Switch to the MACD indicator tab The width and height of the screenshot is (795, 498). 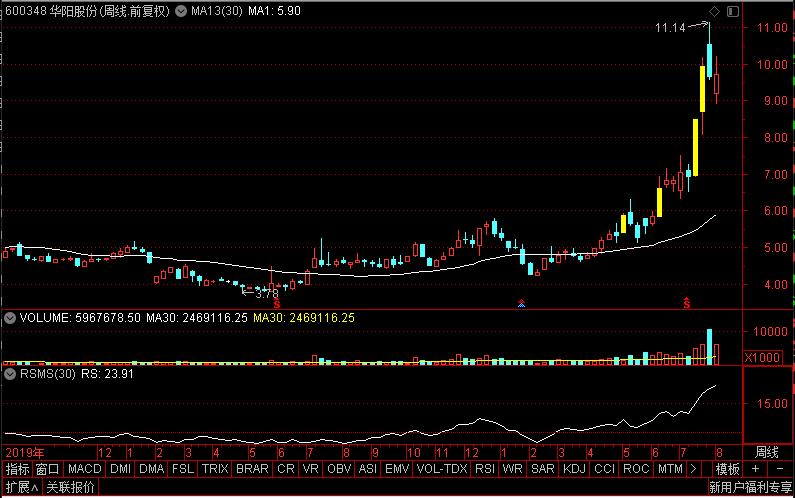[85, 469]
